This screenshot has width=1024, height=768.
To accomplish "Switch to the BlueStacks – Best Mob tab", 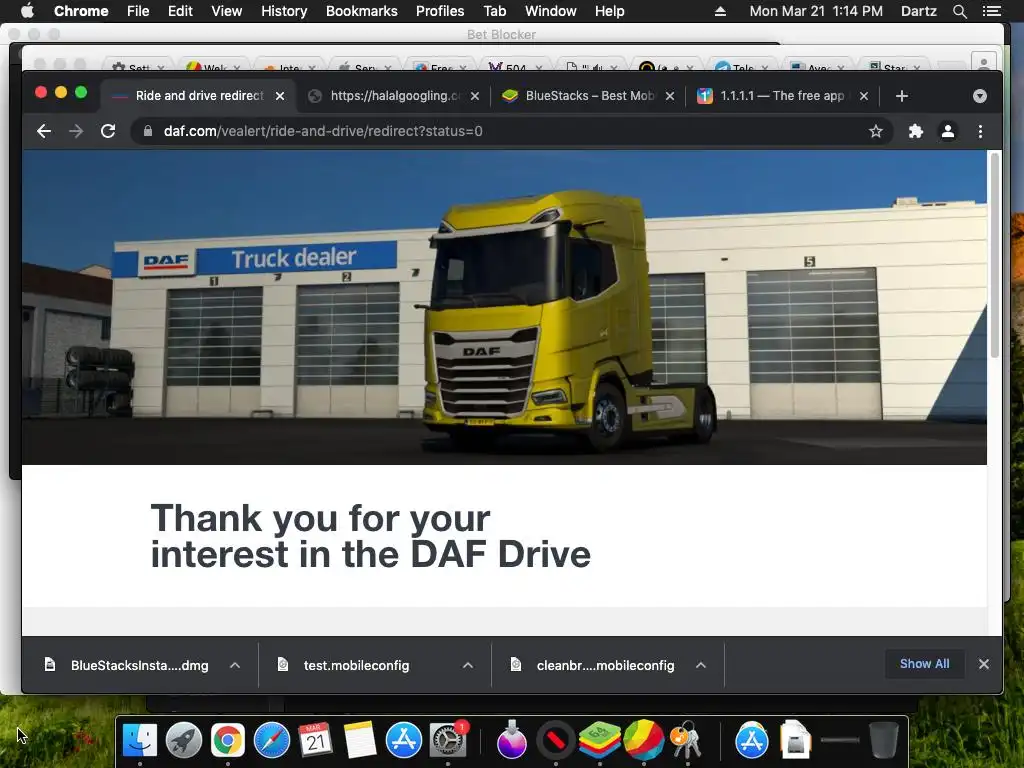I will point(589,96).
